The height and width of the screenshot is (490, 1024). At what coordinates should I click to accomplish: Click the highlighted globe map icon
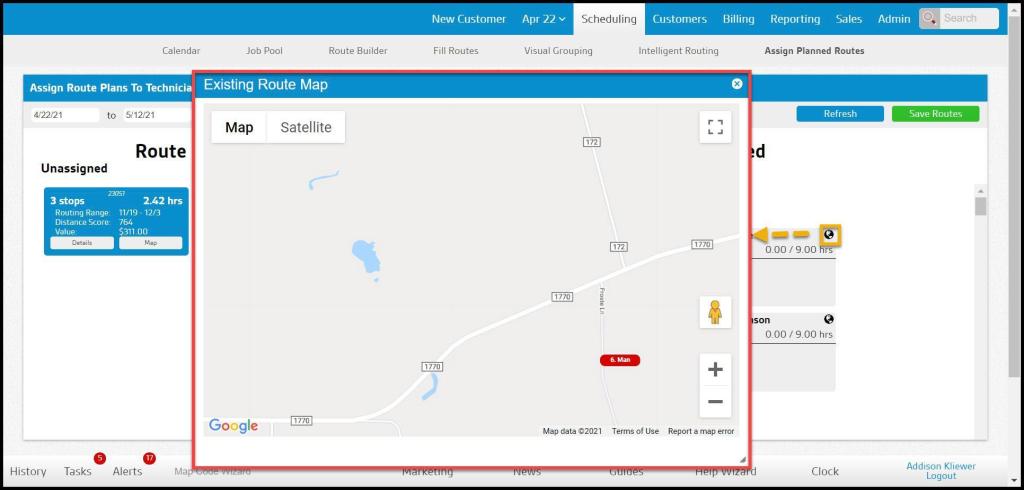[x=829, y=235]
